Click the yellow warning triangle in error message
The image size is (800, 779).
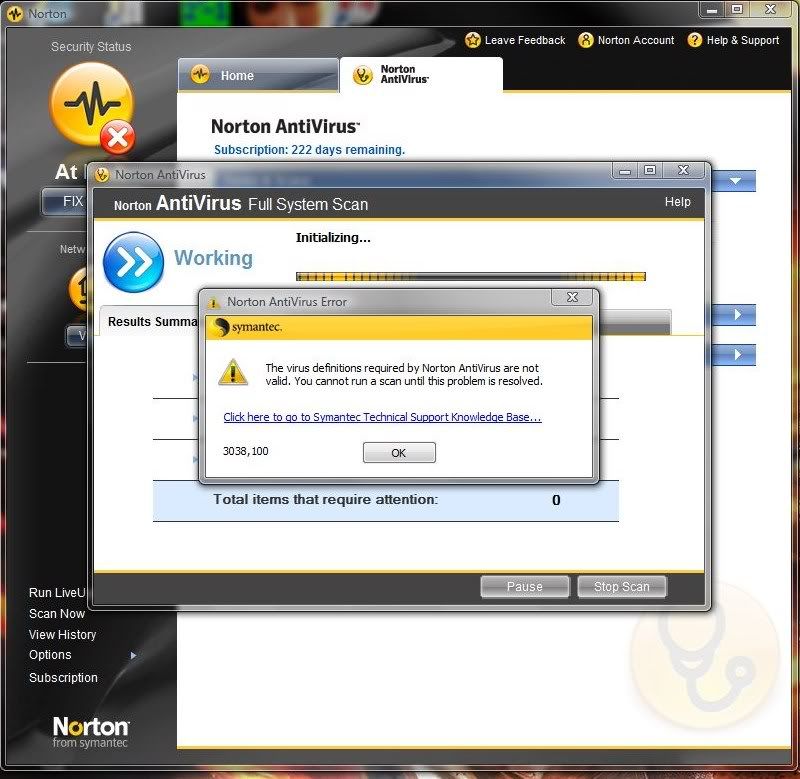[x=233, y=372]
